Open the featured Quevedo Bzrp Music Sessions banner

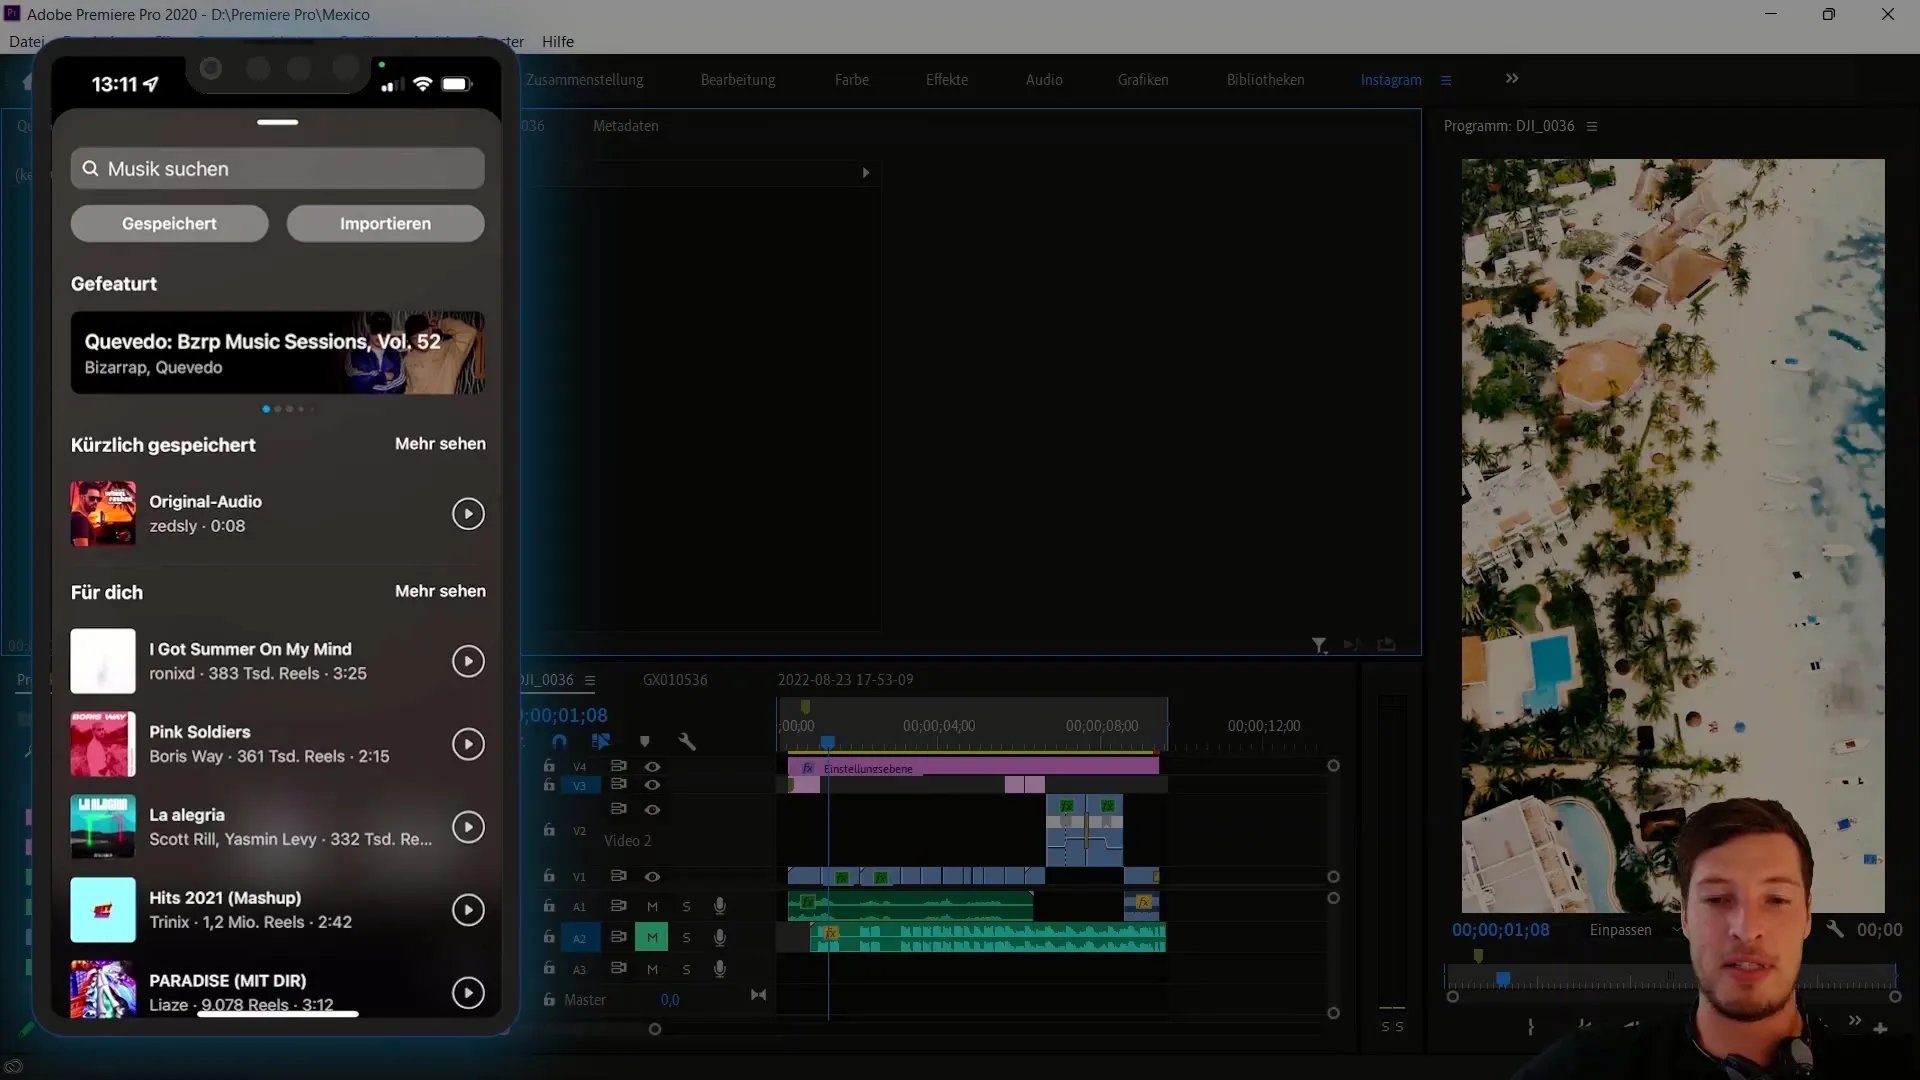tap(278, 353)
